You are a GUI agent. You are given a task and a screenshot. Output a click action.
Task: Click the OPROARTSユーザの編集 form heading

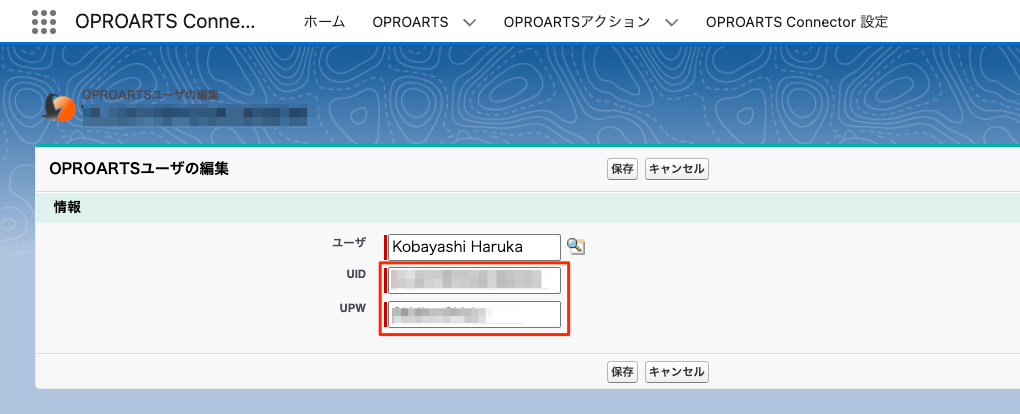pyautogui.click(x=139, y=169)
